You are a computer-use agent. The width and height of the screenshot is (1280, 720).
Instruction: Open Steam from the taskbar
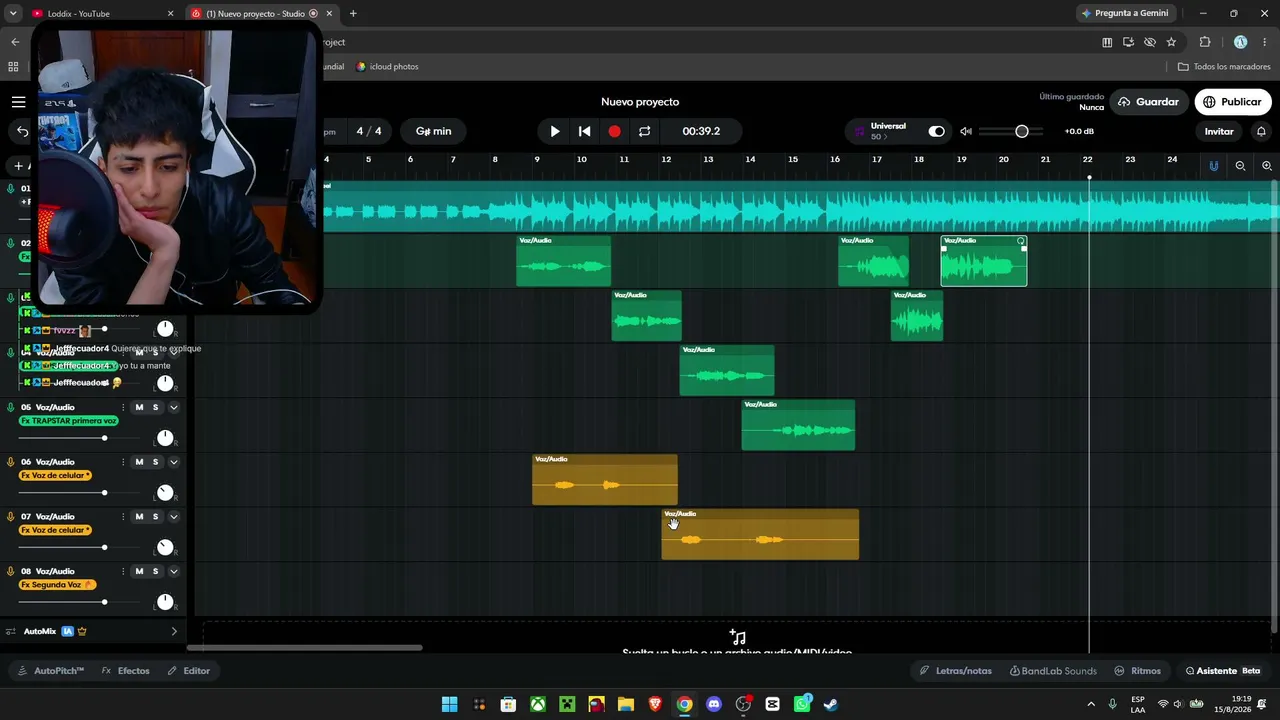(831, 704)
